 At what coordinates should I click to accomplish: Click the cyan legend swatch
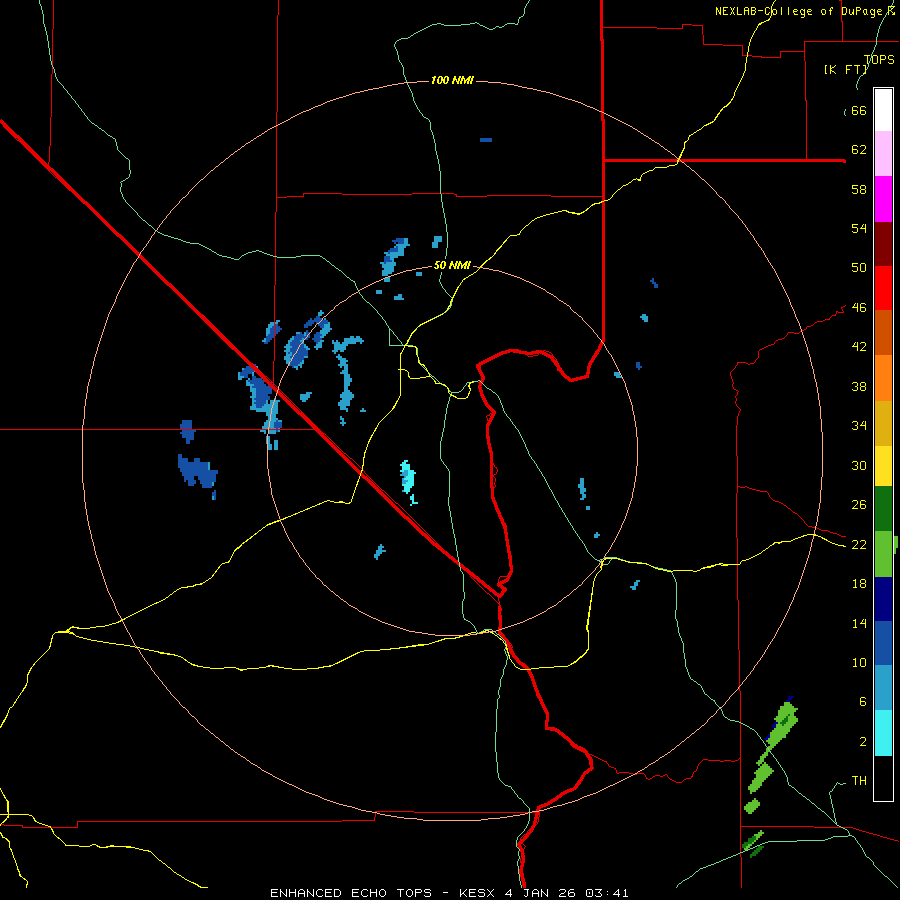pyautogui.click(x=883, y=733)
